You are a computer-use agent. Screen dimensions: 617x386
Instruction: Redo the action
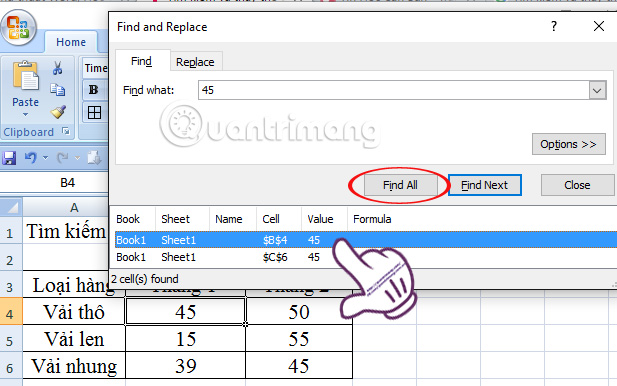tap(63, 158)
